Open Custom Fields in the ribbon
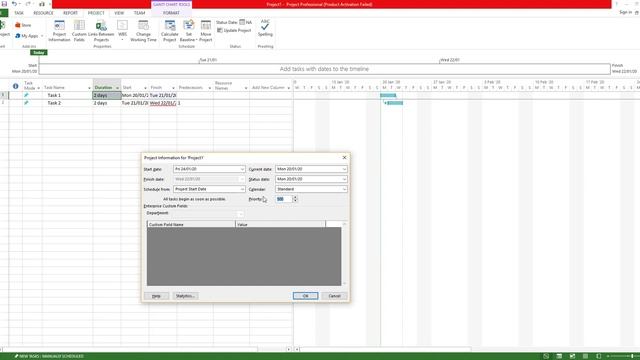This screenshot has height=360, width=640. tap(79, 31)
